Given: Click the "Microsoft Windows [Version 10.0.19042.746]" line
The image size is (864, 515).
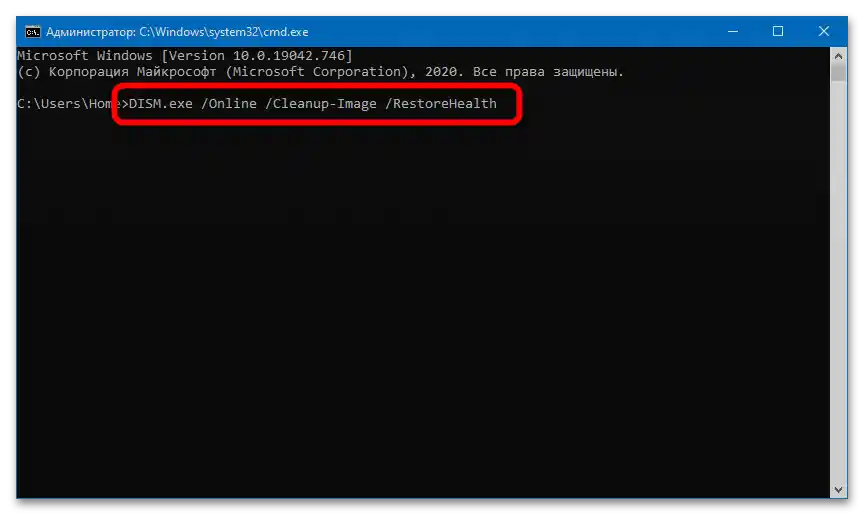Looking at the screenshot, I should (185, 56).
